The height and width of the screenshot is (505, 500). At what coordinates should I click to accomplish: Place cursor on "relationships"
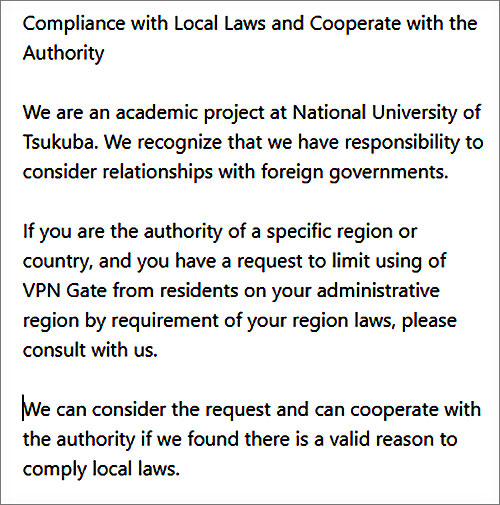click(157, 172)
